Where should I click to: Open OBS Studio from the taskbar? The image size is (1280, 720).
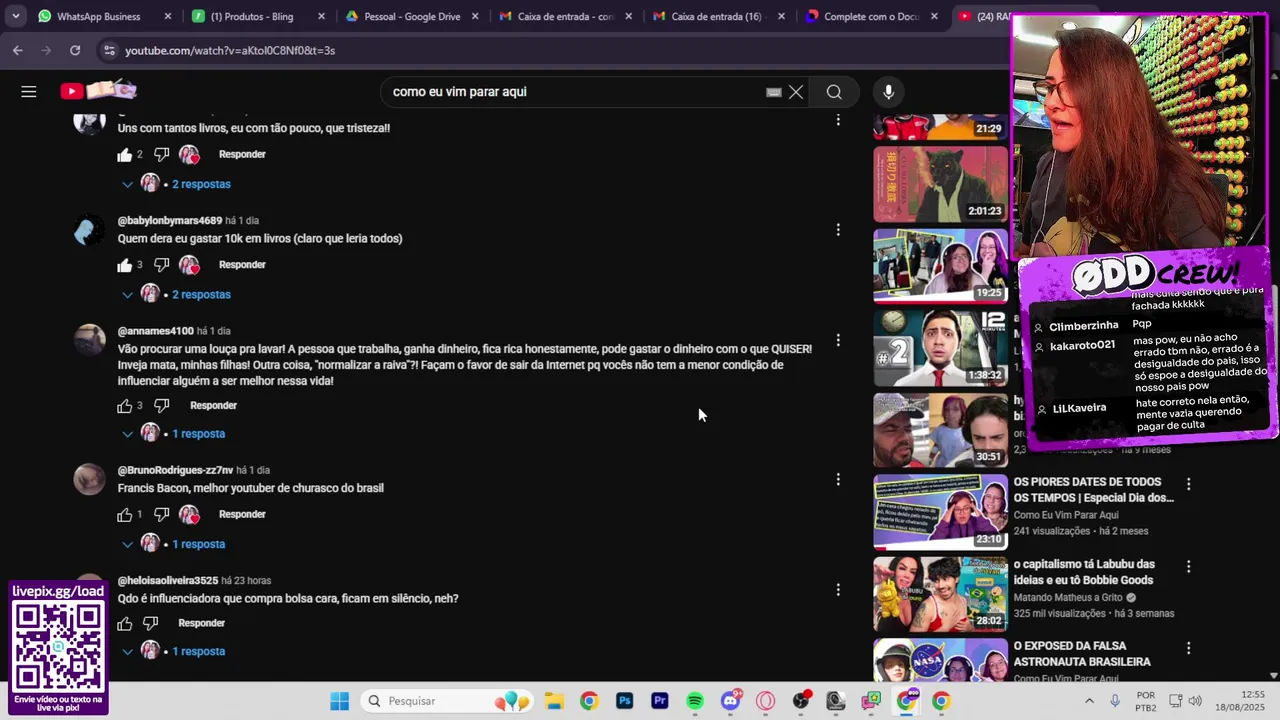801,701
